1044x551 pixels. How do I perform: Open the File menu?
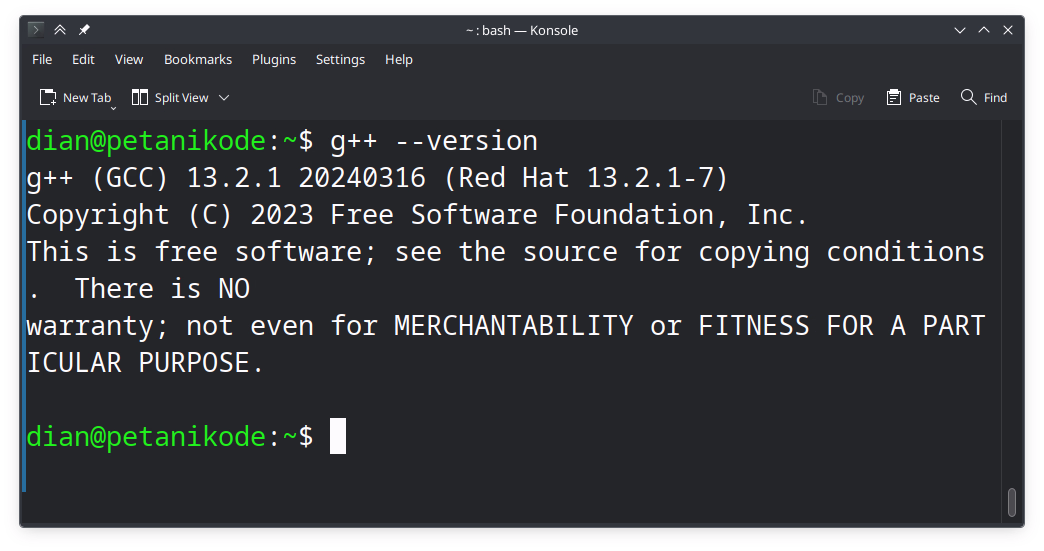tap(42, 59)
